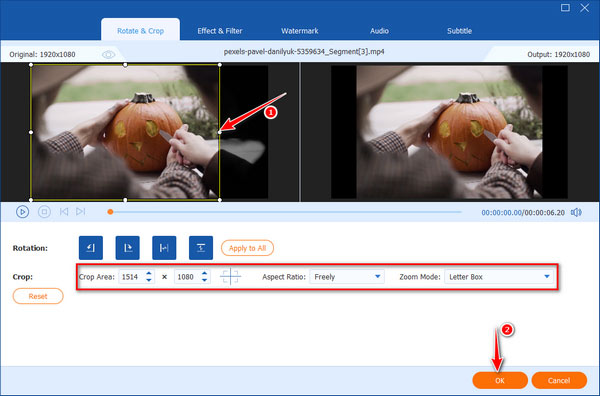Center the crop area with cross icon
Screen dimensions: 600x396
(230, 276)
